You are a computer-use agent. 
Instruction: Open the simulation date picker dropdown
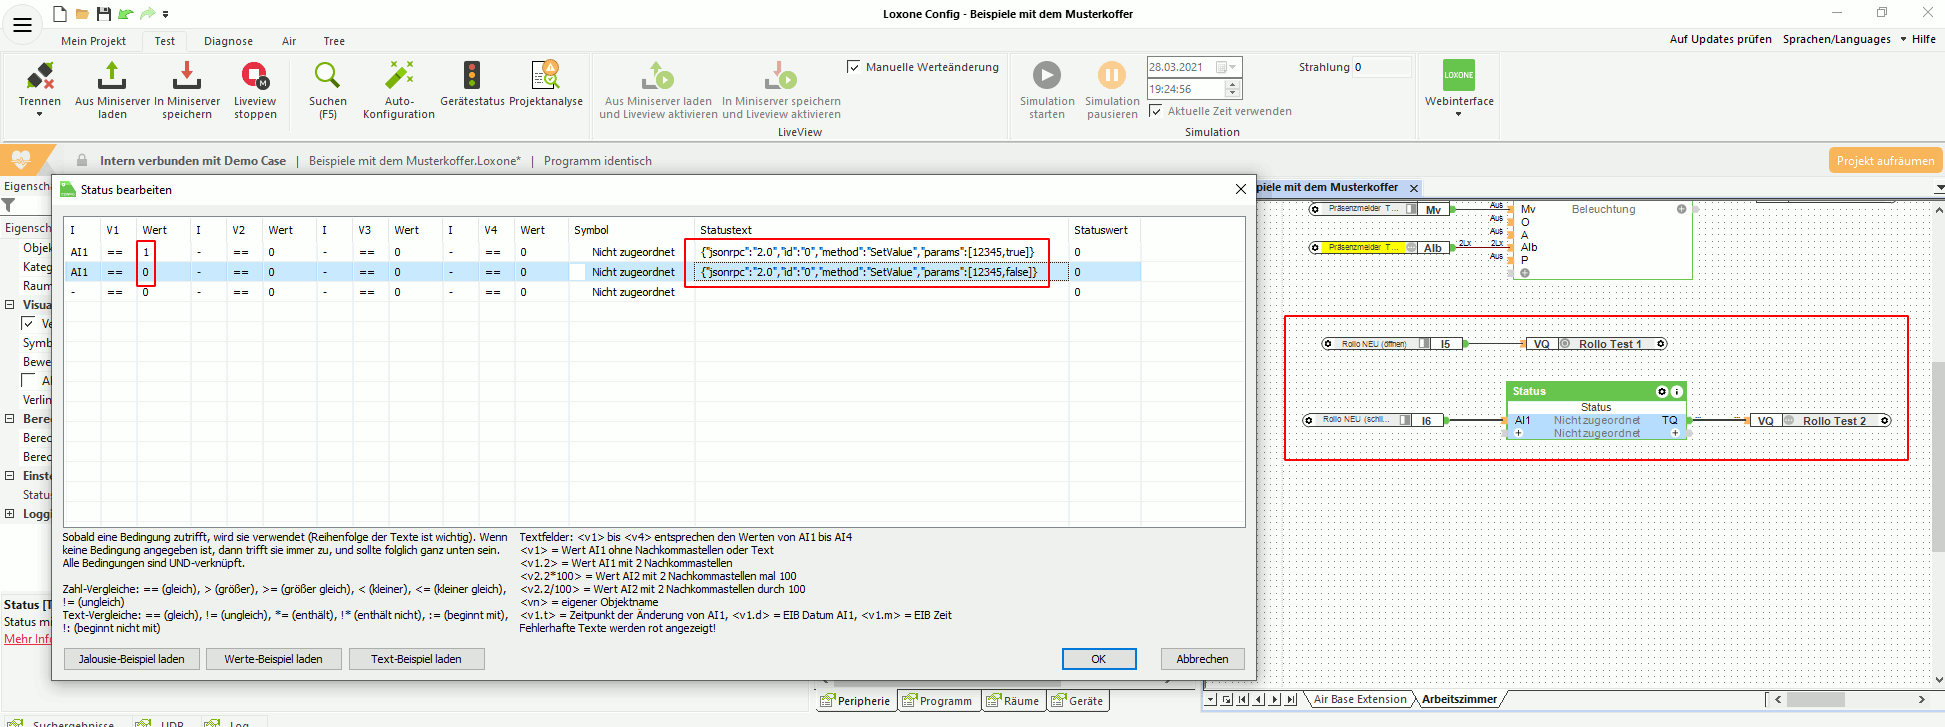(1231, 67)
